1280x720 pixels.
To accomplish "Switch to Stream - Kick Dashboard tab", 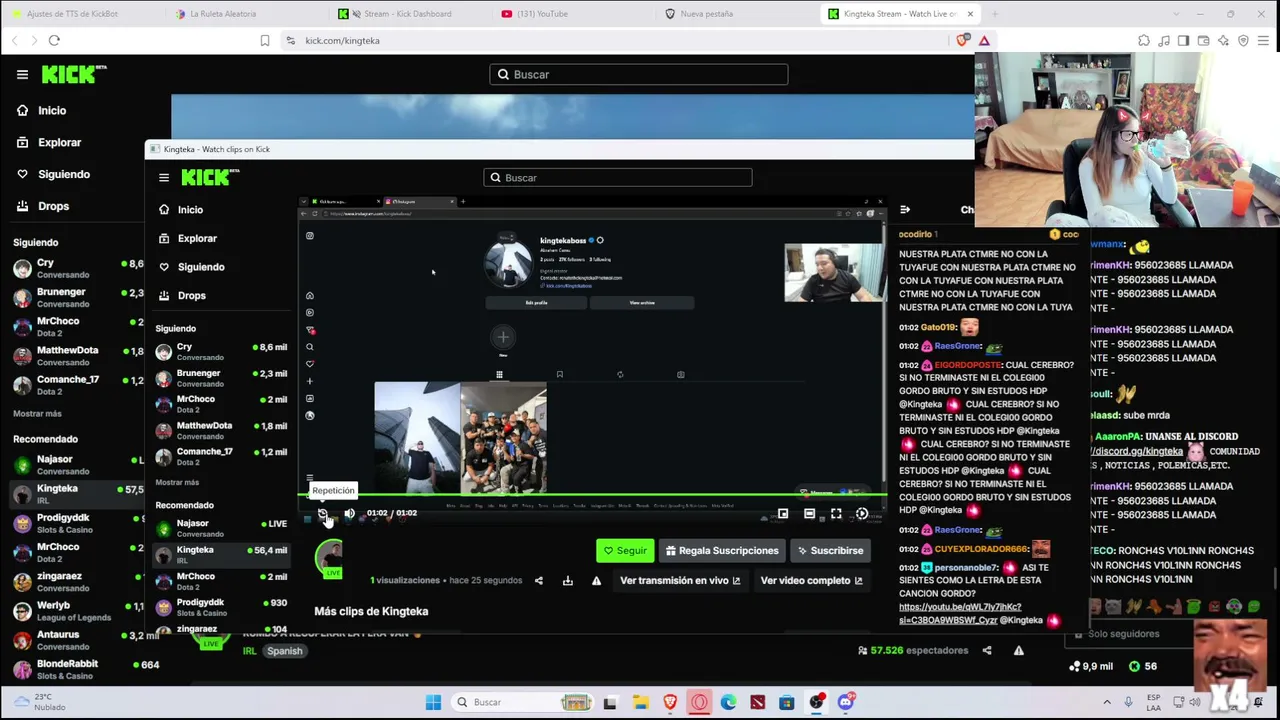I will 407,14.
